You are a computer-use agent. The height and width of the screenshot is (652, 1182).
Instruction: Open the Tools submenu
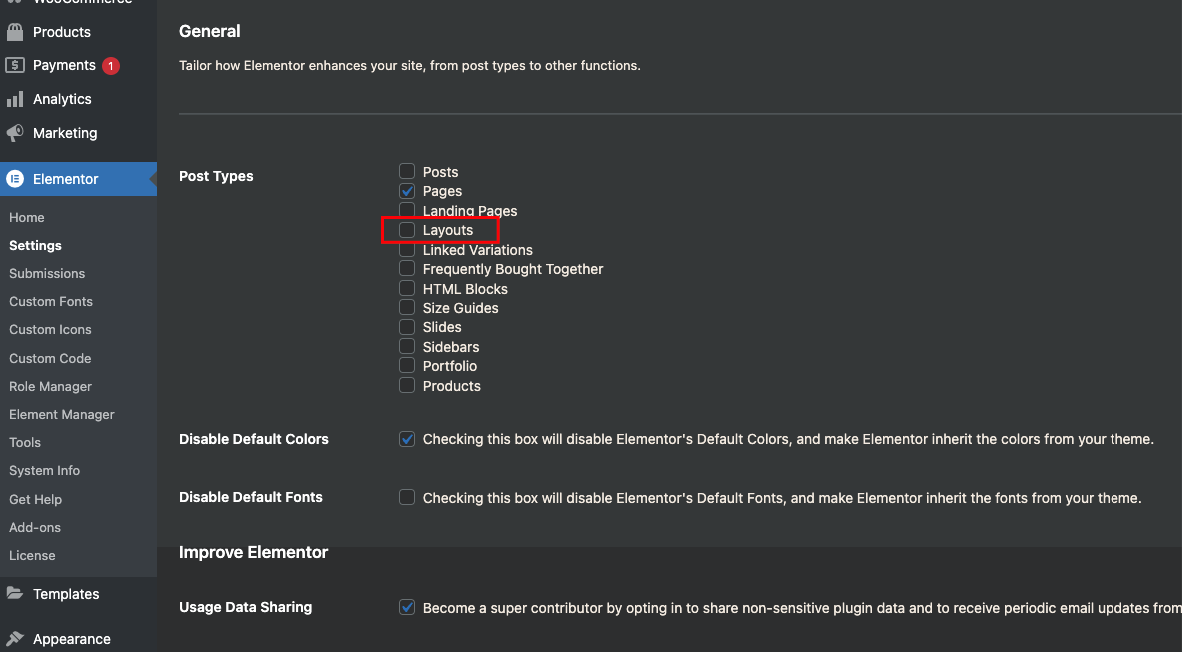25,442
